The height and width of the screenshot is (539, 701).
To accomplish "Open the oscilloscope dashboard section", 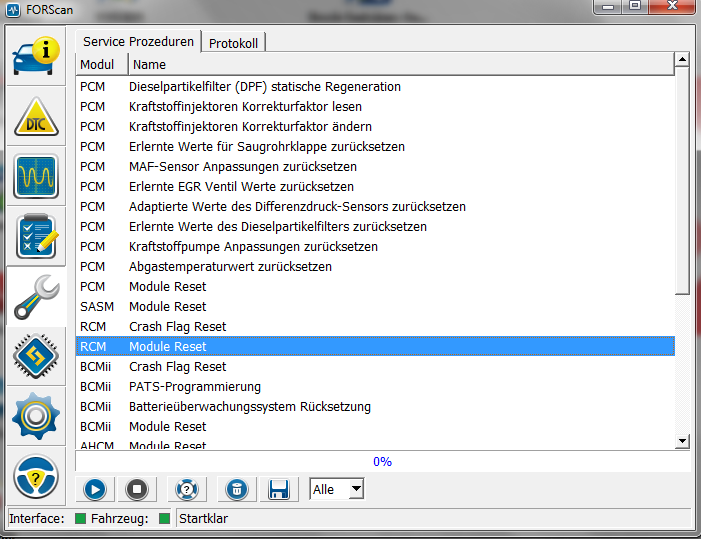I will click(35, 177).
